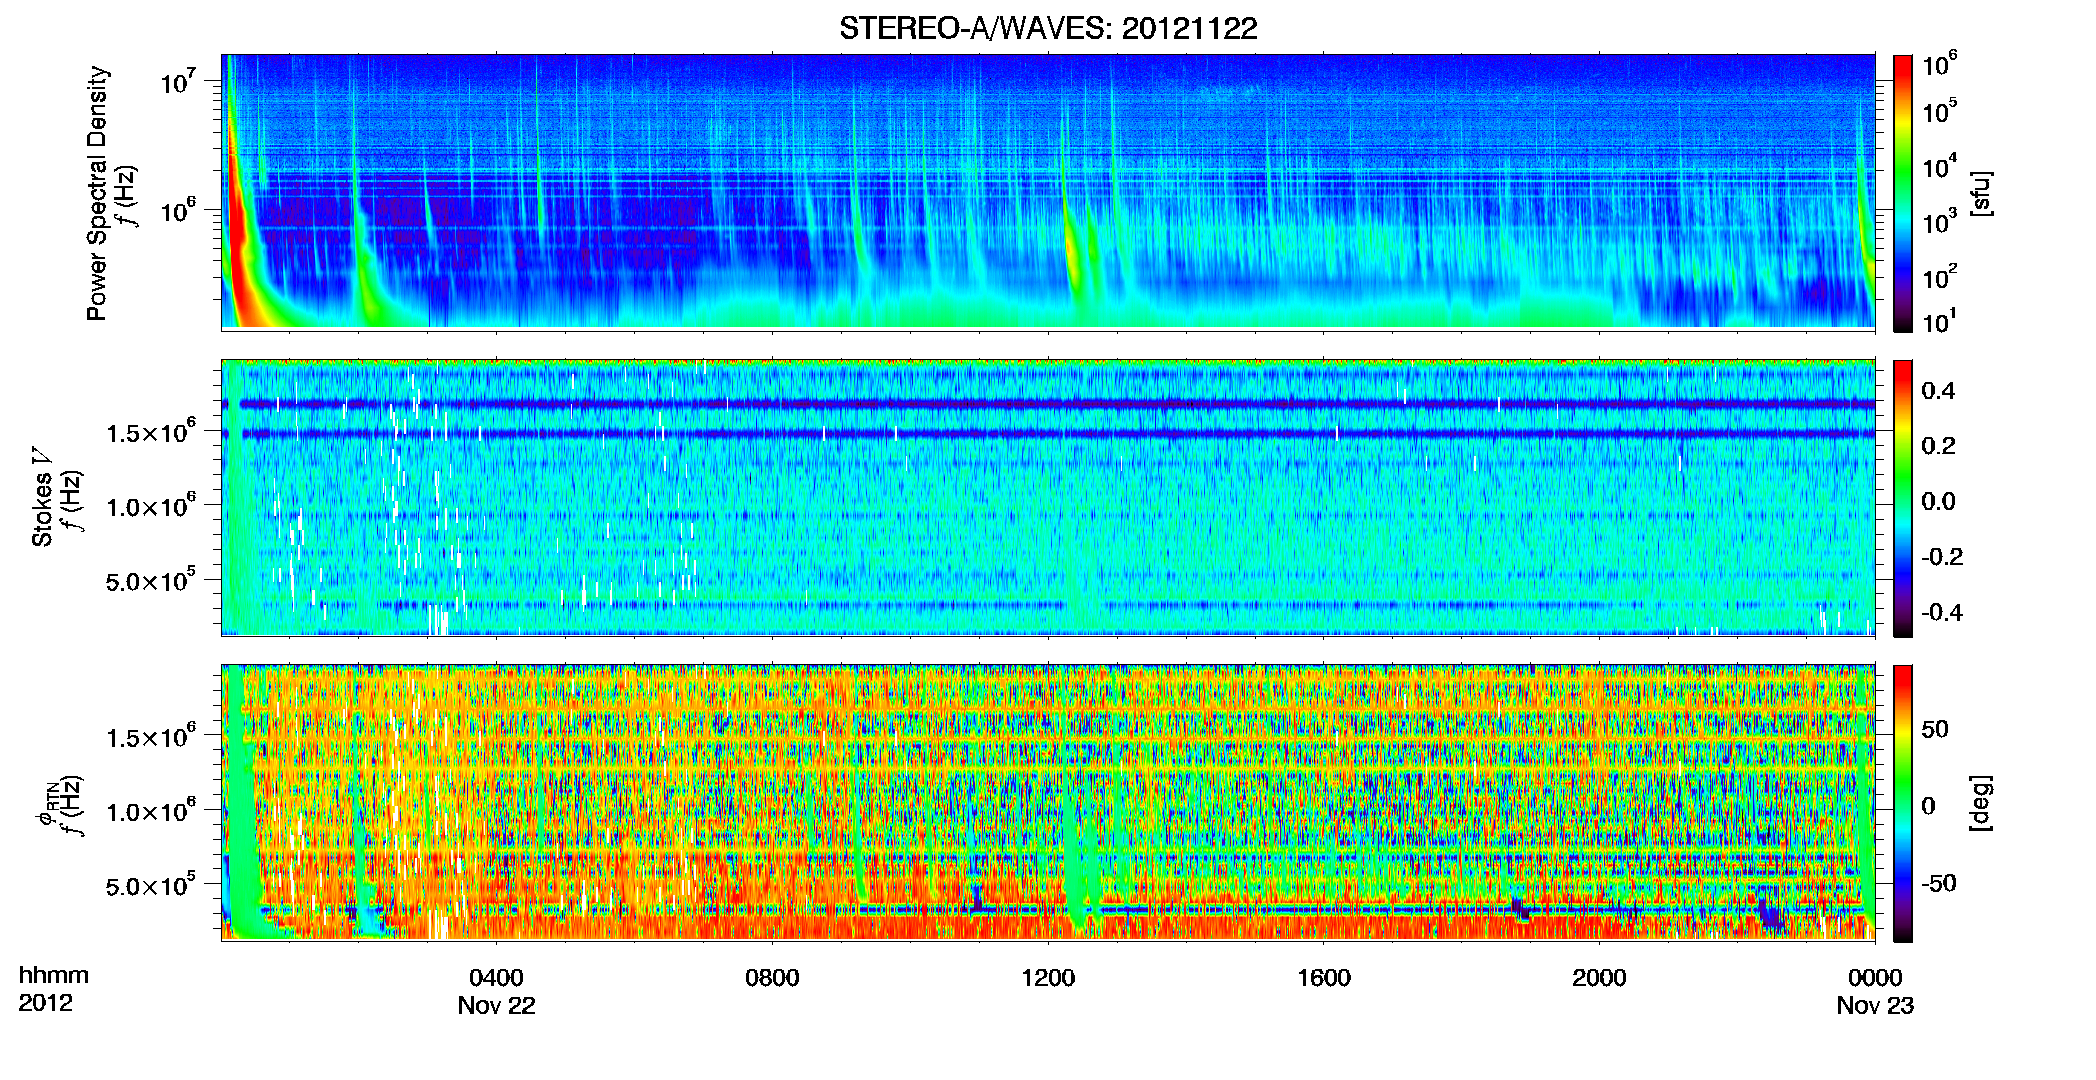
Task: Click the 1.0×10^6 tick of the Stokes V panel
Action: 150,506
